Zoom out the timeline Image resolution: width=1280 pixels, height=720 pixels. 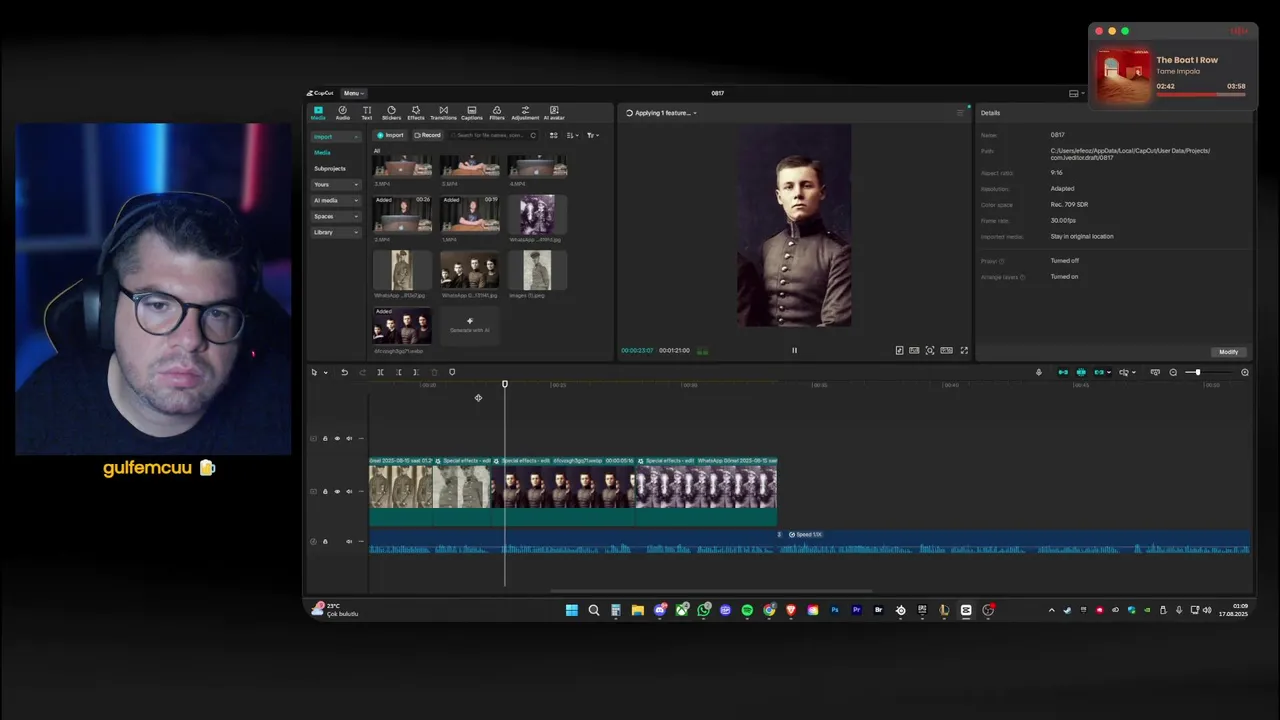[1173, 372]
